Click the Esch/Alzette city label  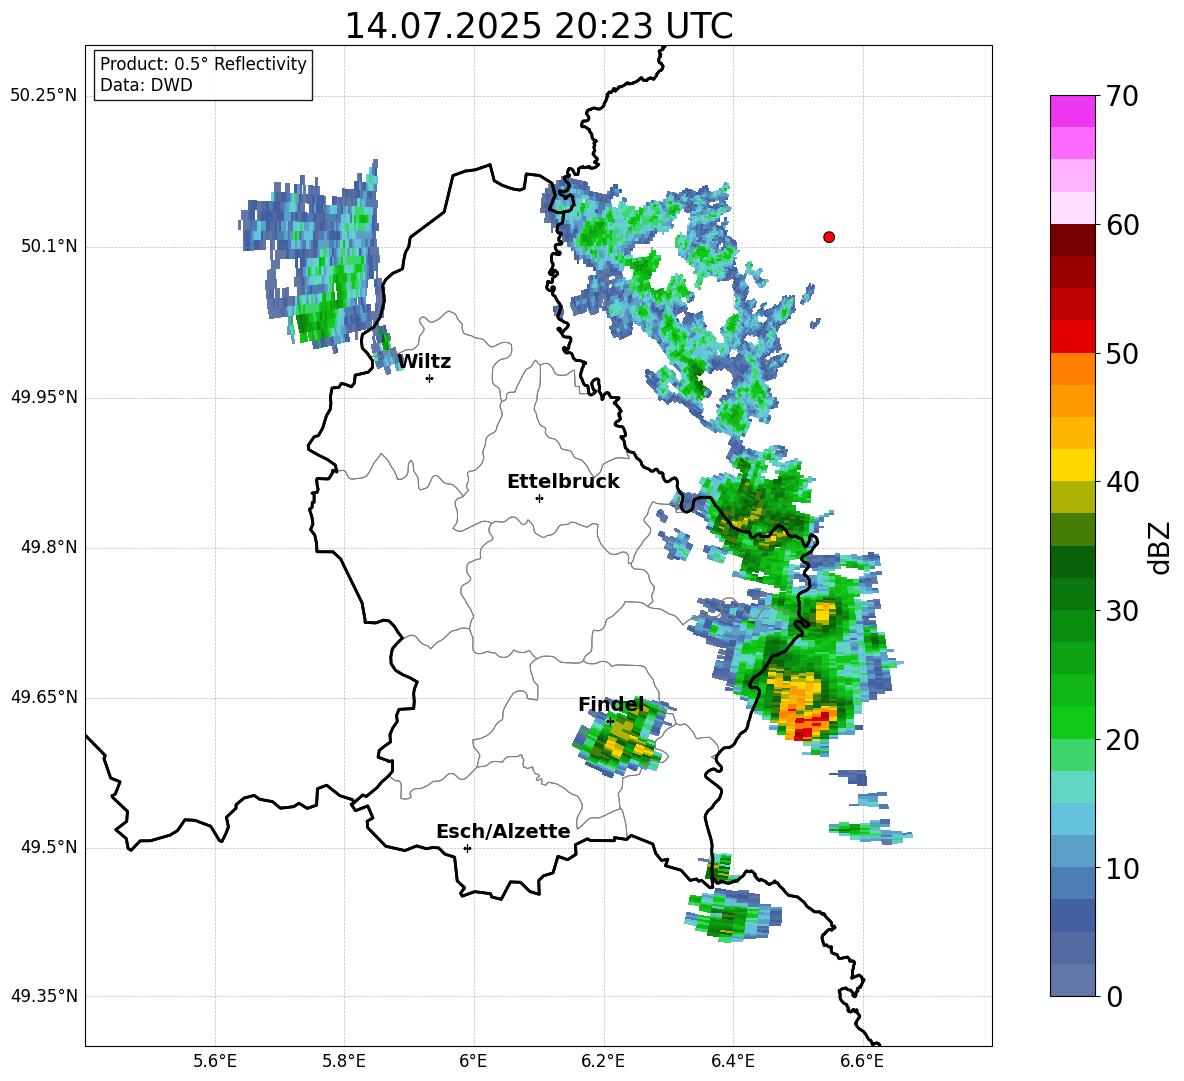tap(503, 832)
